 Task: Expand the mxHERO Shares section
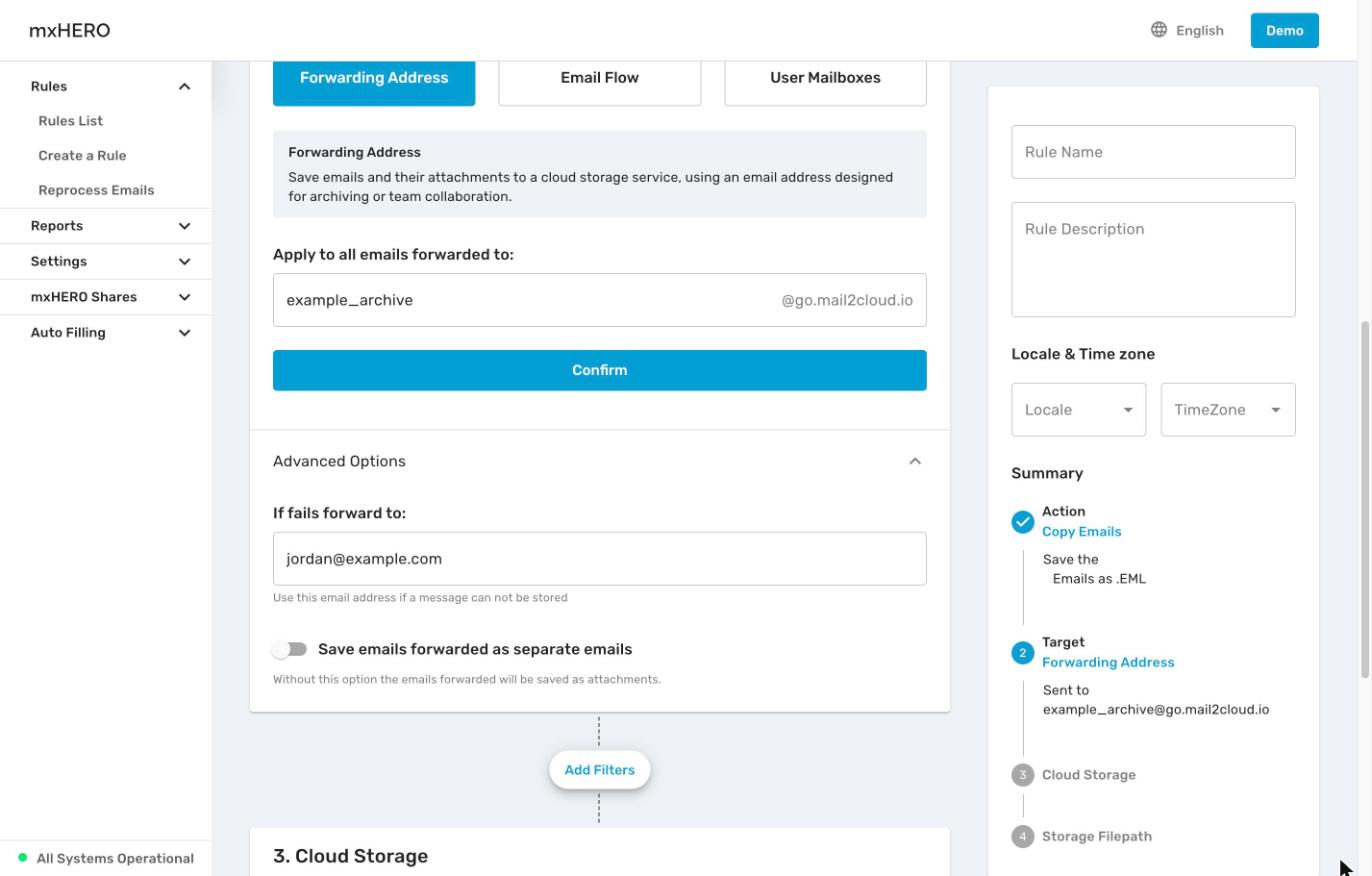[x=184, y=297]
